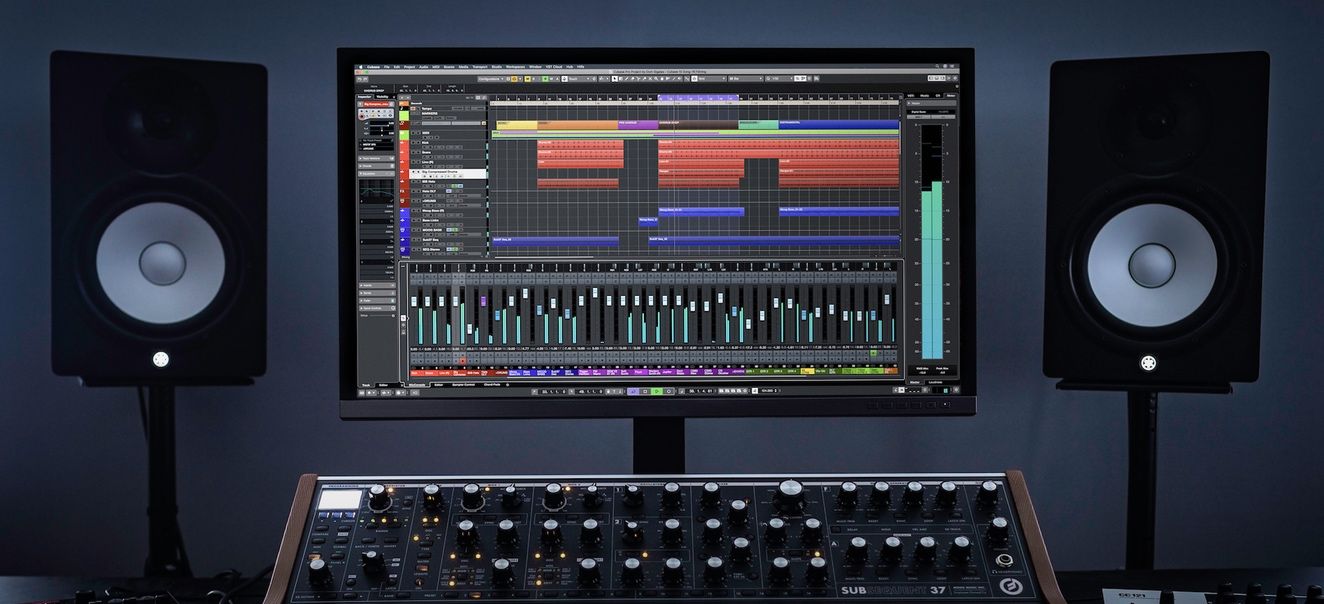1324x604 pixels.
Task: Expand the Track Versions inspector section
Action: click(377, 158)
